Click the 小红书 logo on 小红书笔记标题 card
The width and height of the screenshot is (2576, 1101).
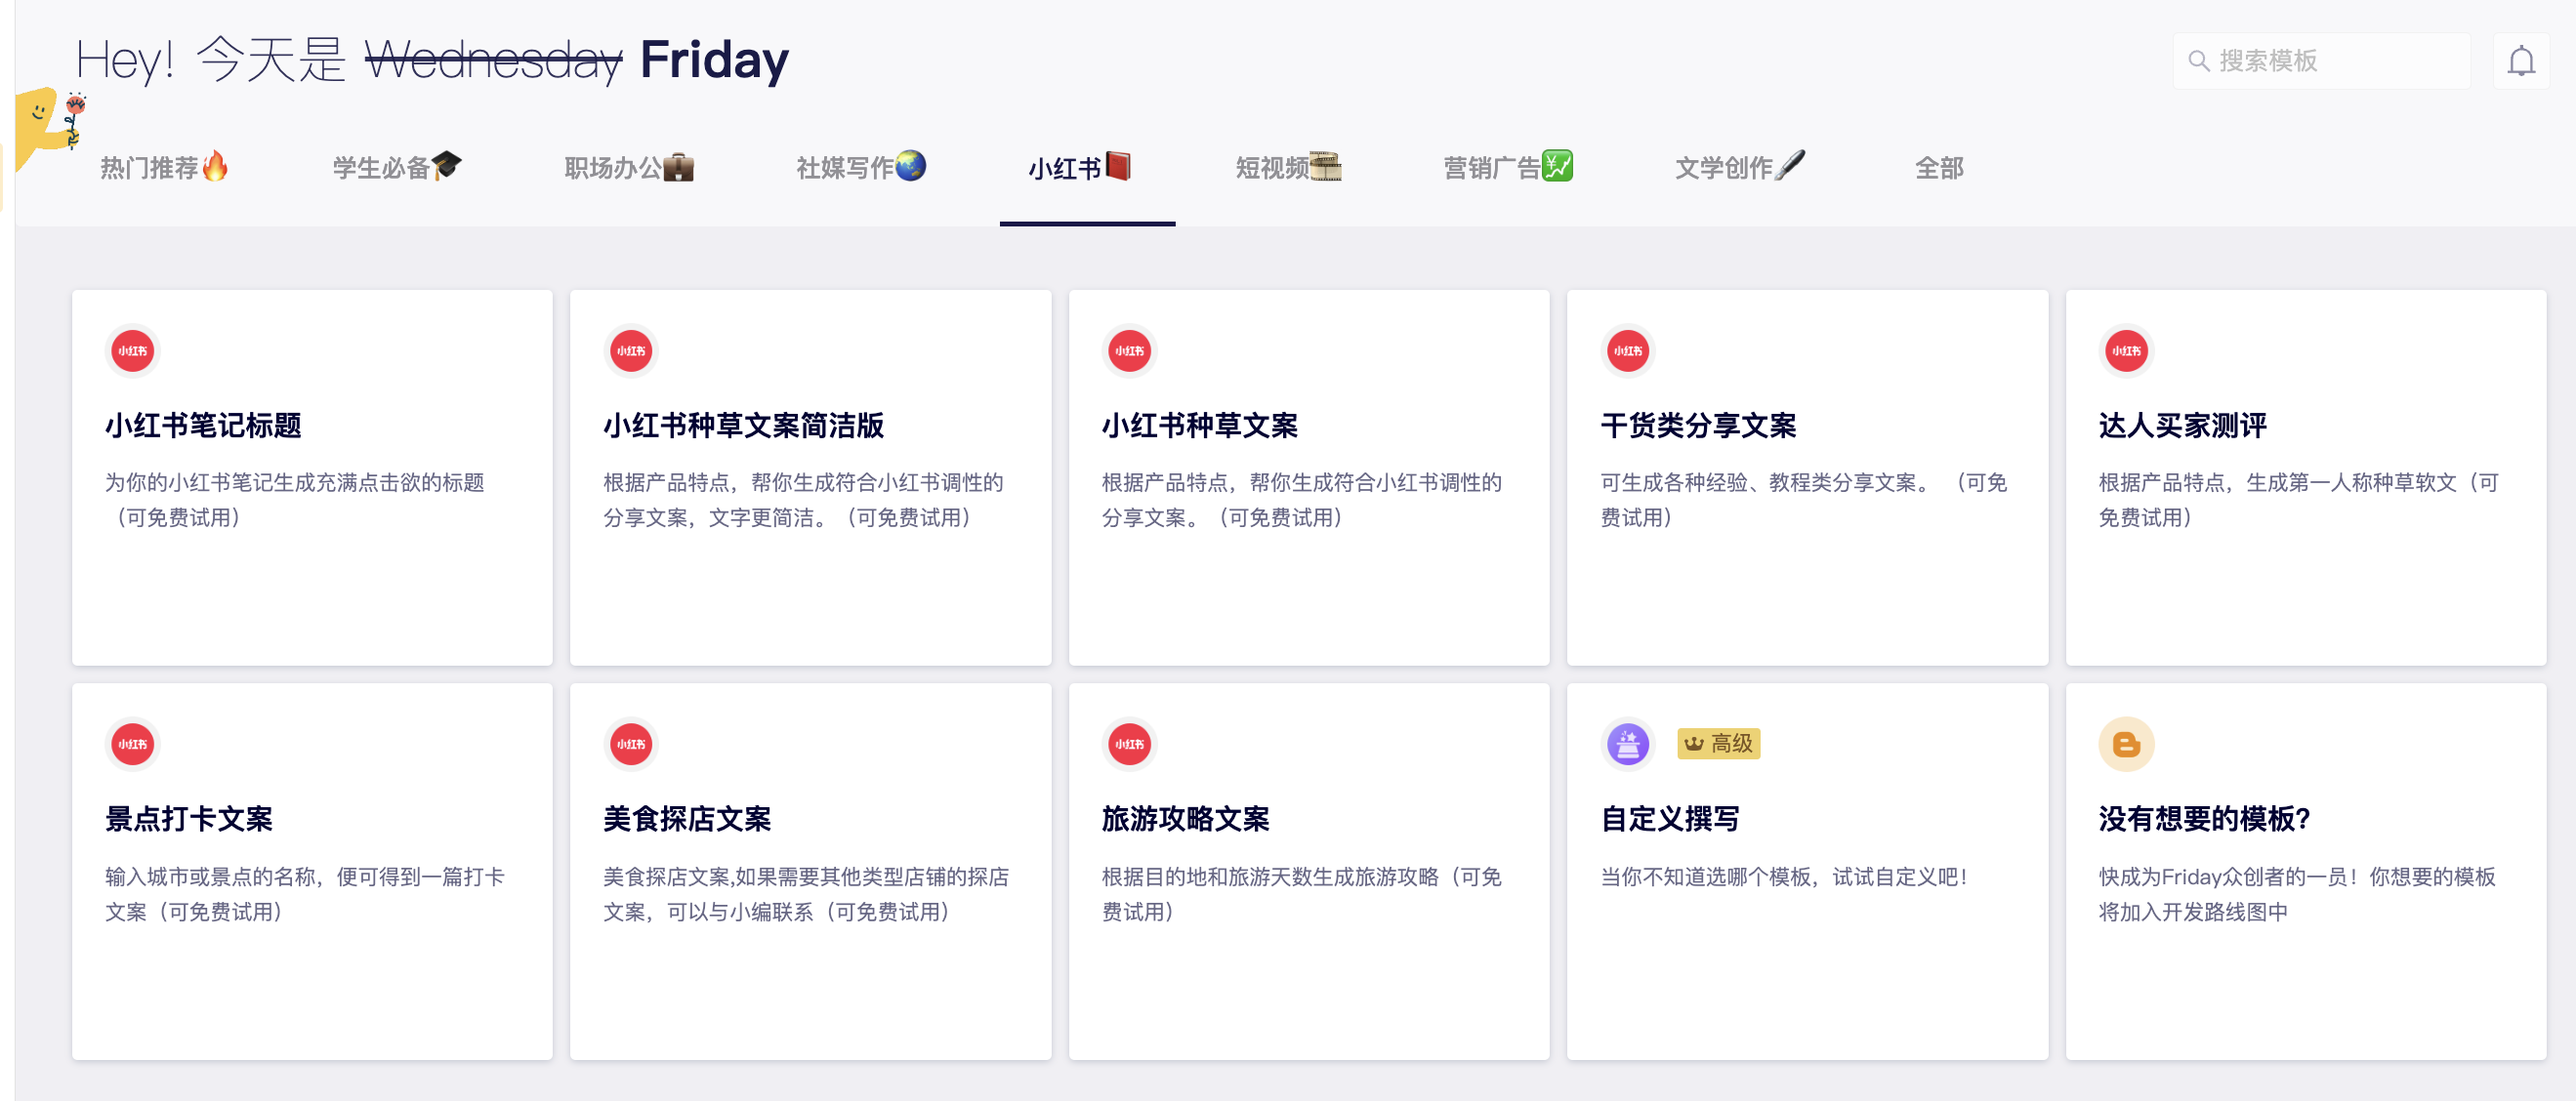(132, 351)
